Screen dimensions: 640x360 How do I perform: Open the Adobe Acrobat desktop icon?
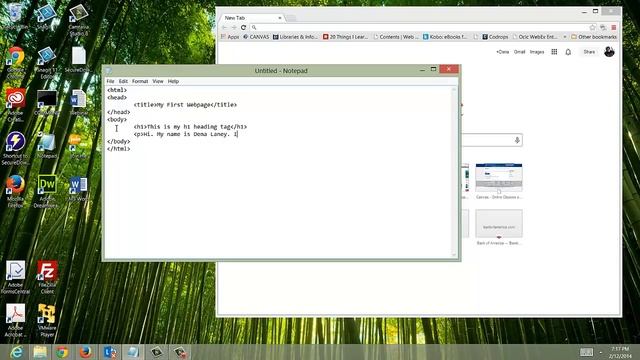16,320
